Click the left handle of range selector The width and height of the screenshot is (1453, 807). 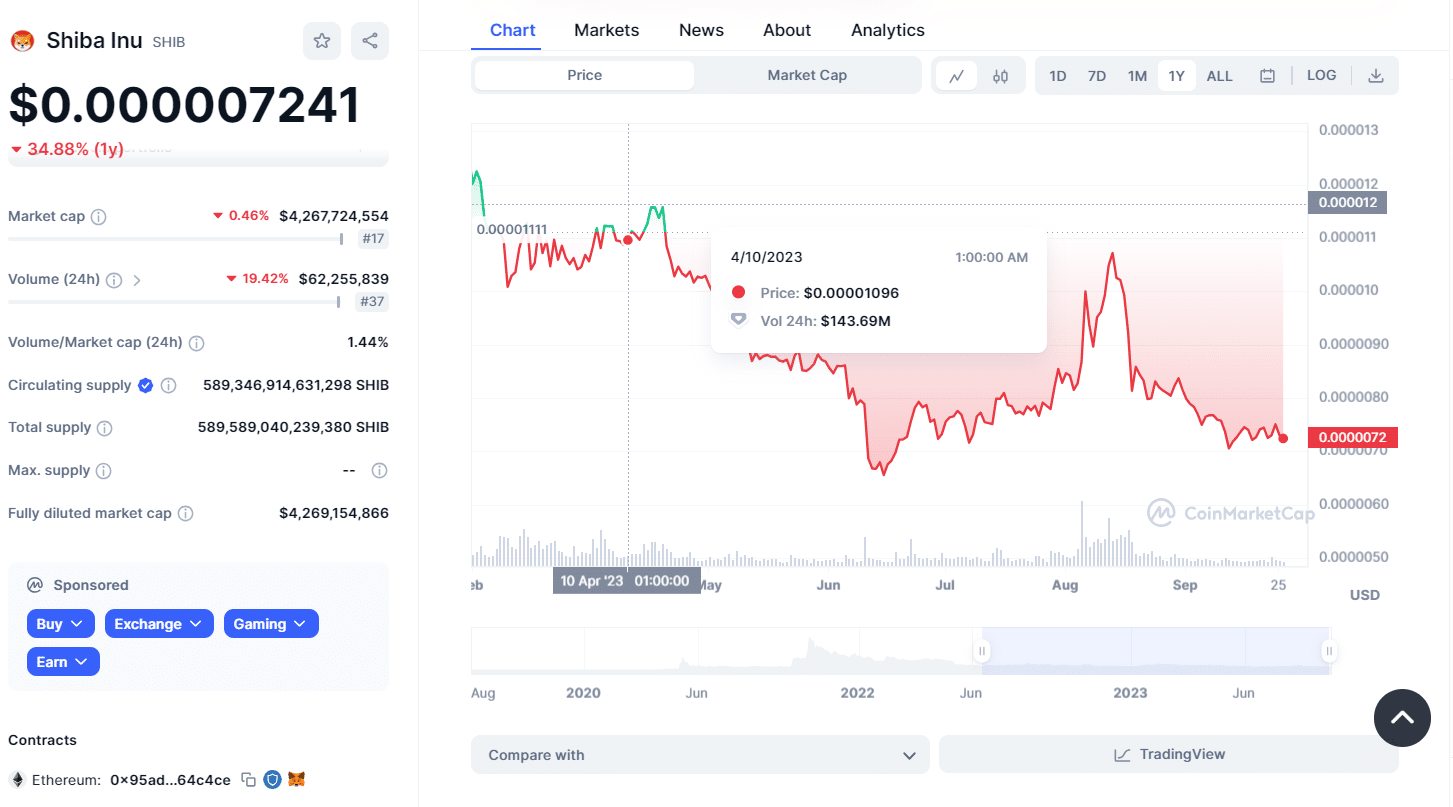pyautogui.click(x=982, y=651)
